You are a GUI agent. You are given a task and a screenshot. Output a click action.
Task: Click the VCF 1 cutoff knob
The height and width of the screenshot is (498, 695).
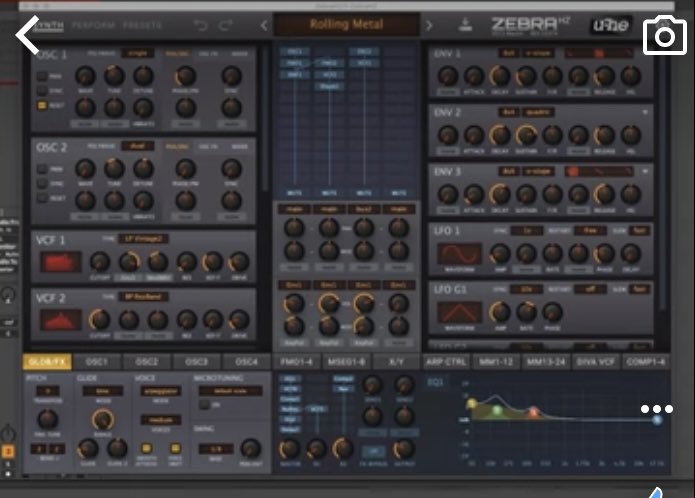[x=100, y=261]
